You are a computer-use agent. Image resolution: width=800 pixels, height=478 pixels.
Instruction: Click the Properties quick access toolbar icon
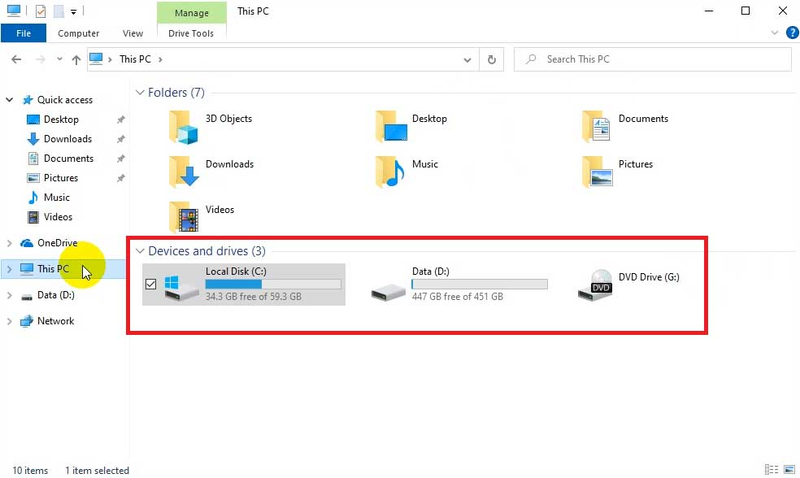click(x=40, y=11)
